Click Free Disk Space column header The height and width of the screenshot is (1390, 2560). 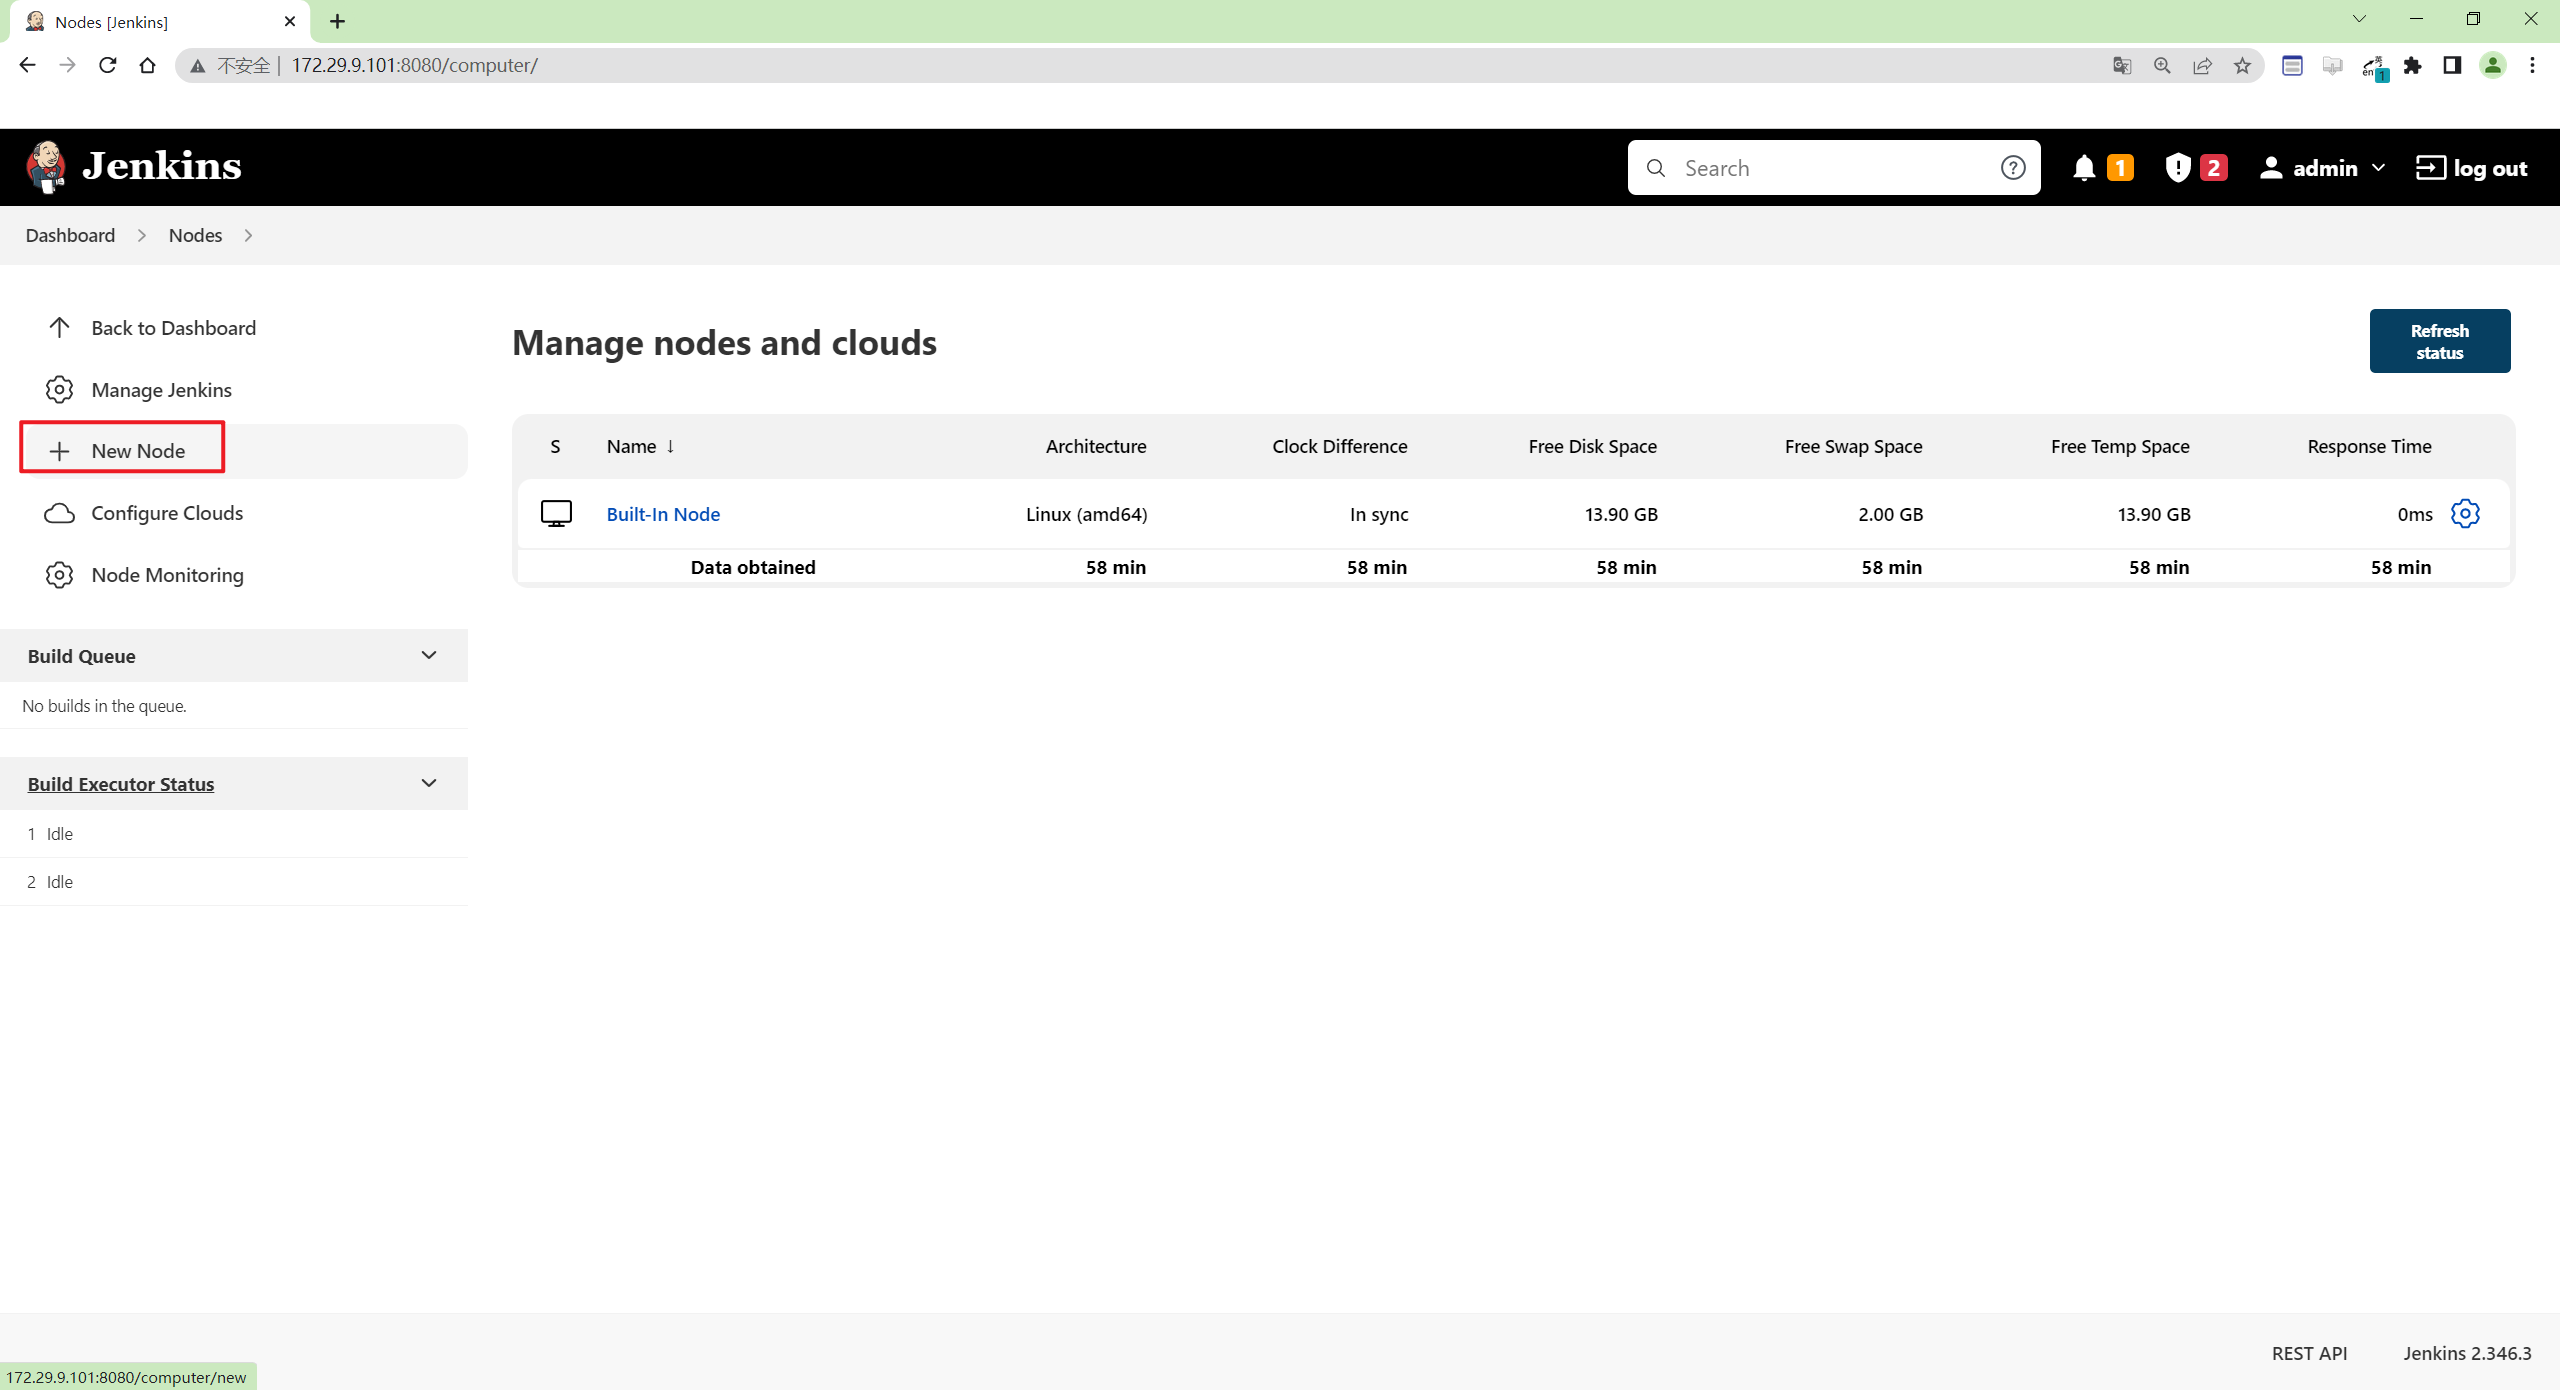(1592, 446)
